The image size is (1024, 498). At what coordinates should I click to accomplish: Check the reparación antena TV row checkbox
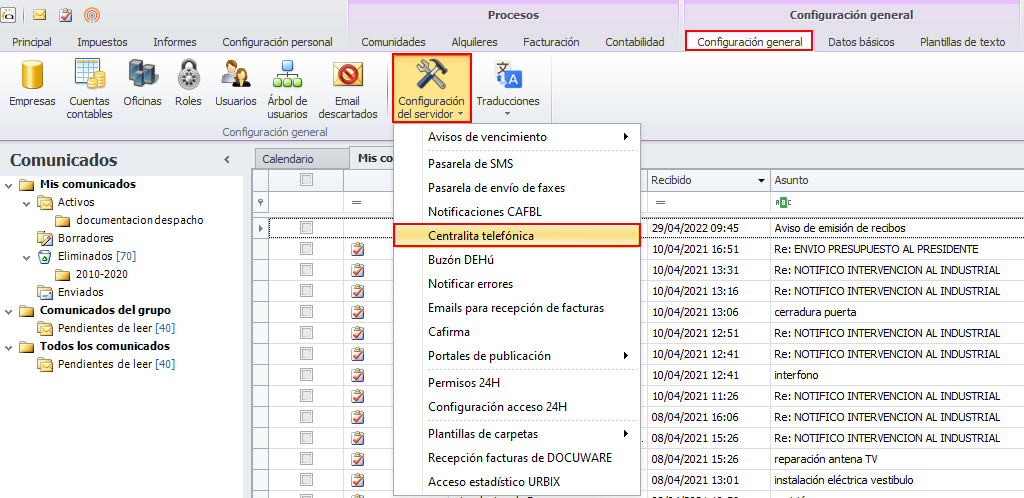[306, 458]
